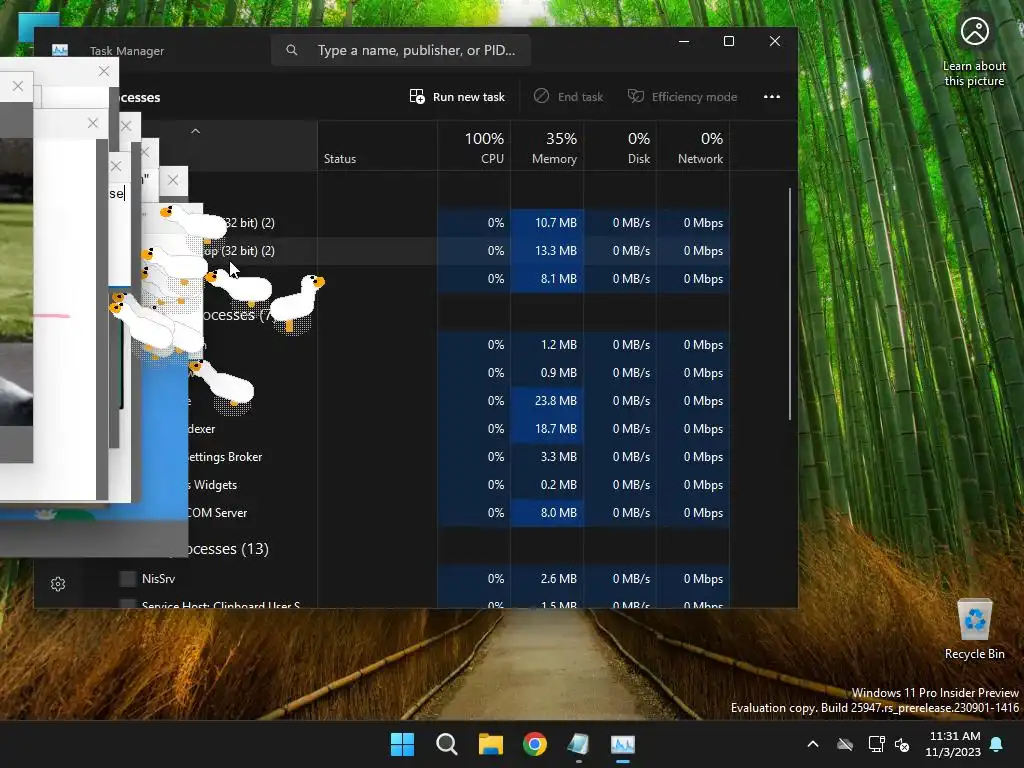Image resolution: width=1024 pixels, height=768 pixels.
Task: Select the 8.1 MB memory cell
Action: 547,279
